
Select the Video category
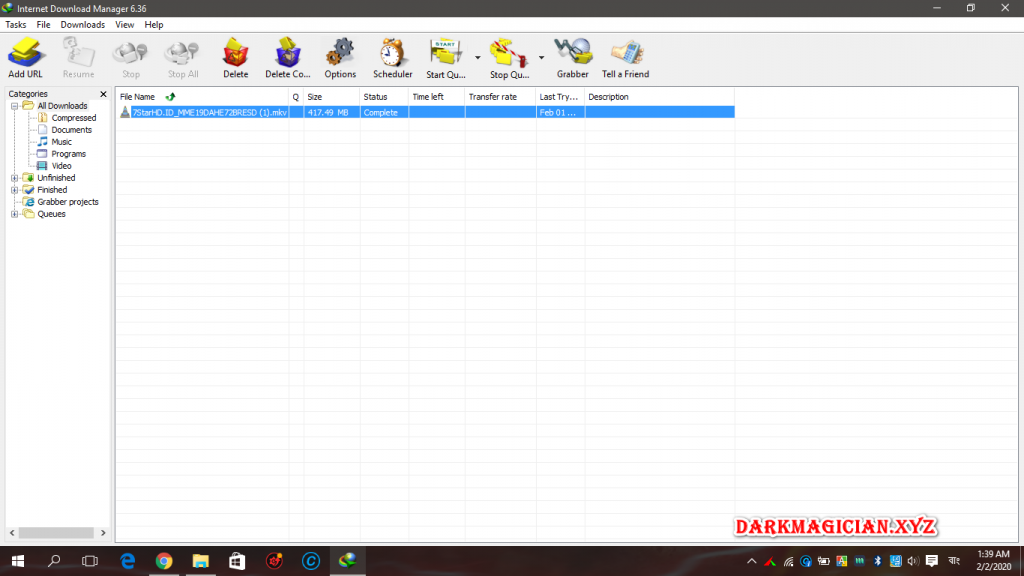[x=61, y=166]
